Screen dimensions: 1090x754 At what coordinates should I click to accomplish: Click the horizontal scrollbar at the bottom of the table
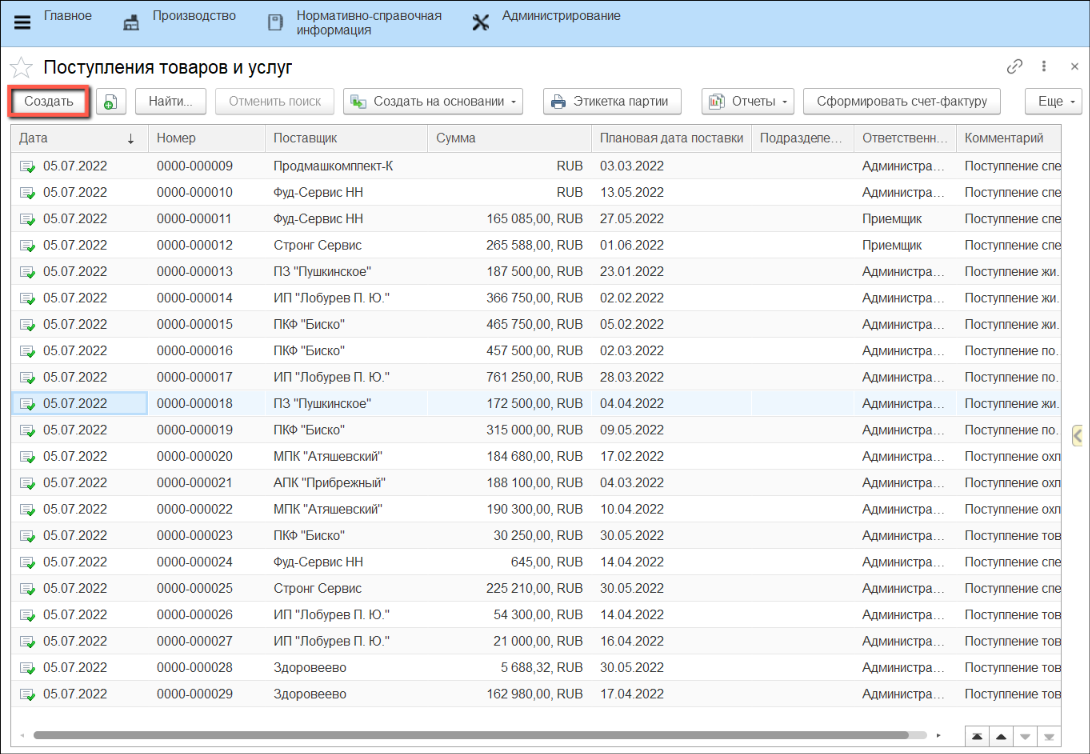pyautogui.click(x=470, y=735)
